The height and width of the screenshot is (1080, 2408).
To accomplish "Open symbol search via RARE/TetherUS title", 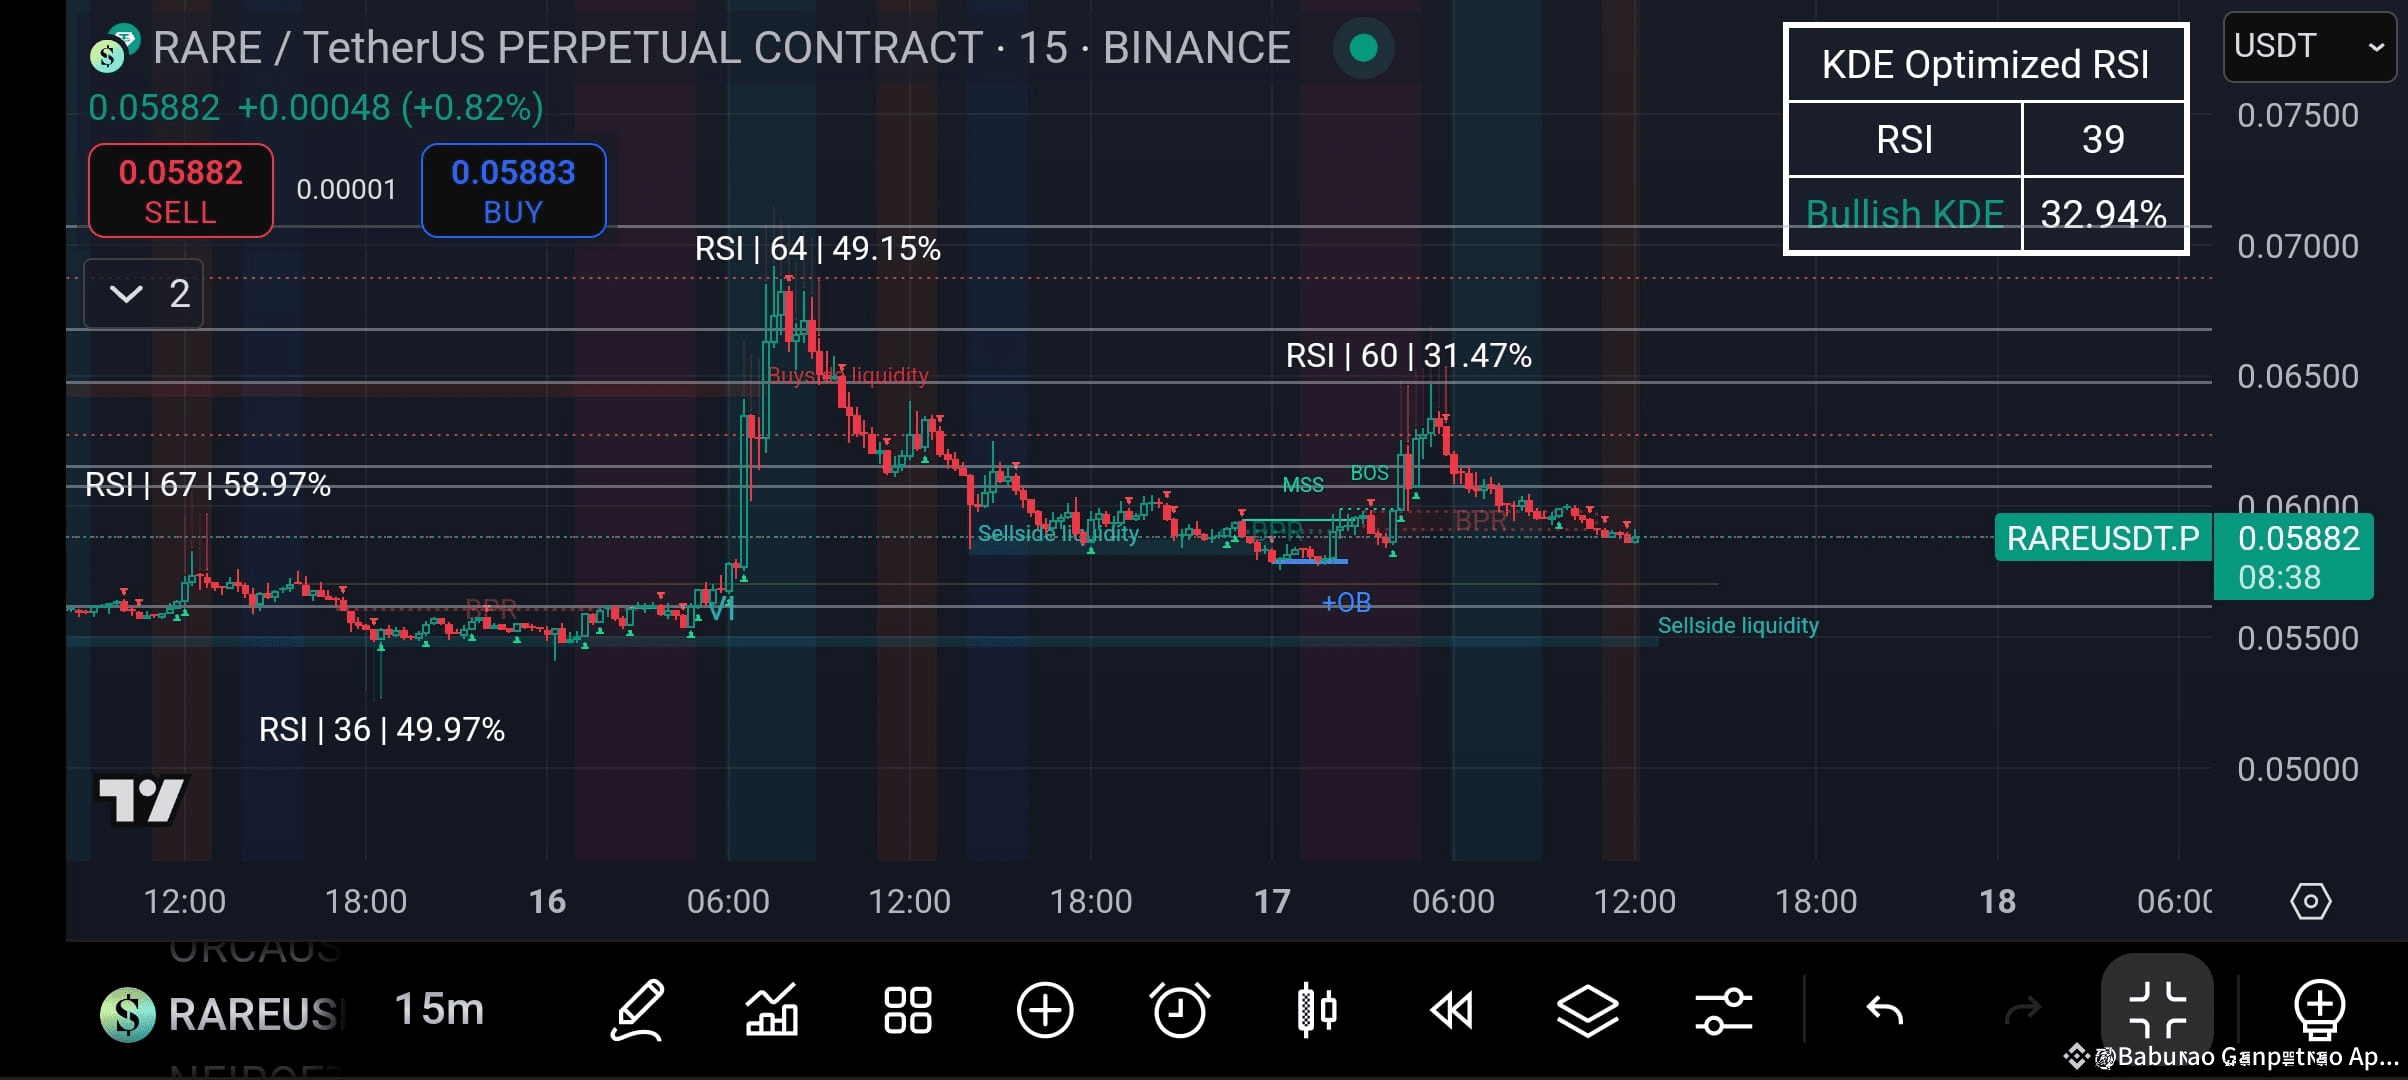I will [560, 46].
